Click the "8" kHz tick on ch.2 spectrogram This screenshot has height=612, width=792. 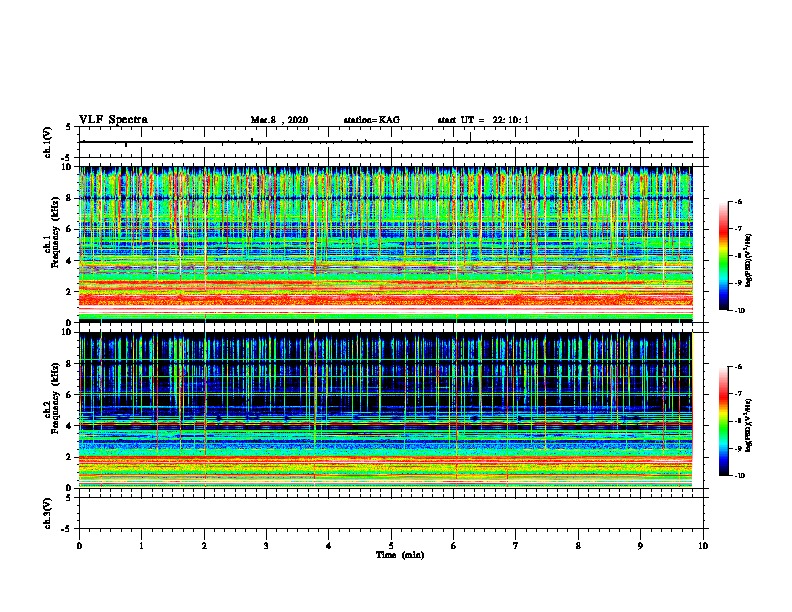(69, 364)
